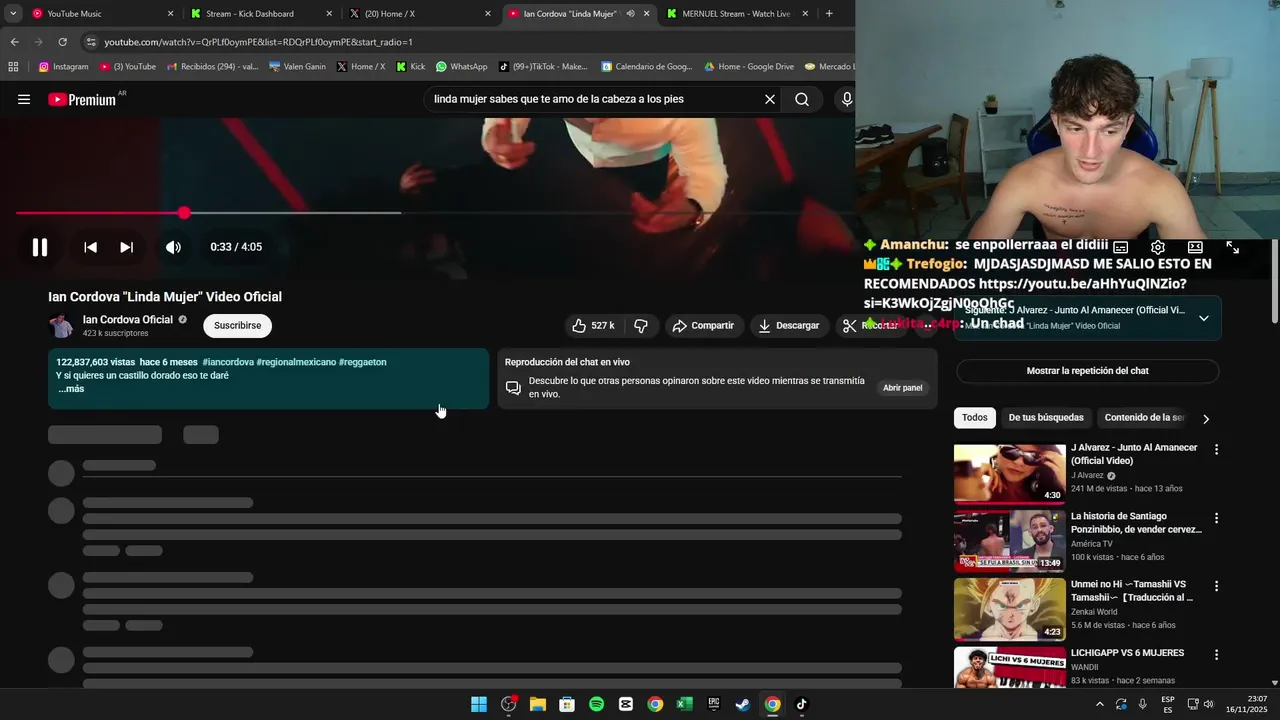Screen dimensions: 1280x720
Task: Open Ian Cordova channel avatar
Action: (x=61, y=325)
